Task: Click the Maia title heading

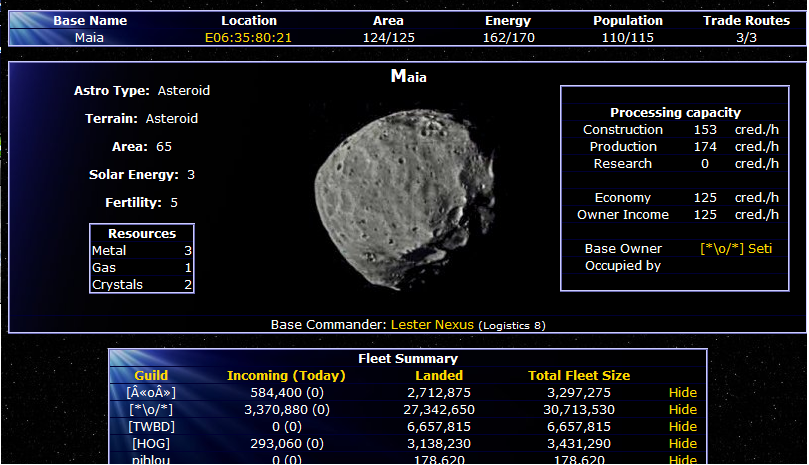Action: (409, 76)
